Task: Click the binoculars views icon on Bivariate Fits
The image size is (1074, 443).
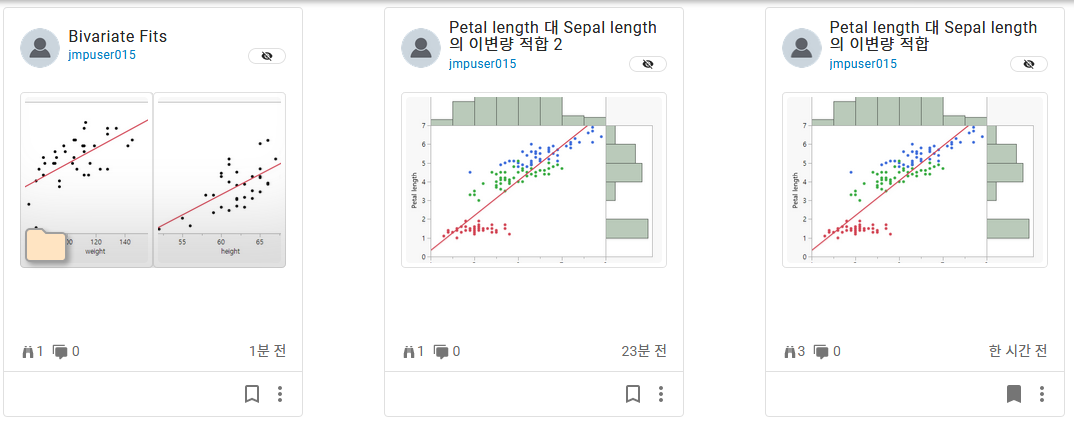Action: pos(28,352)
